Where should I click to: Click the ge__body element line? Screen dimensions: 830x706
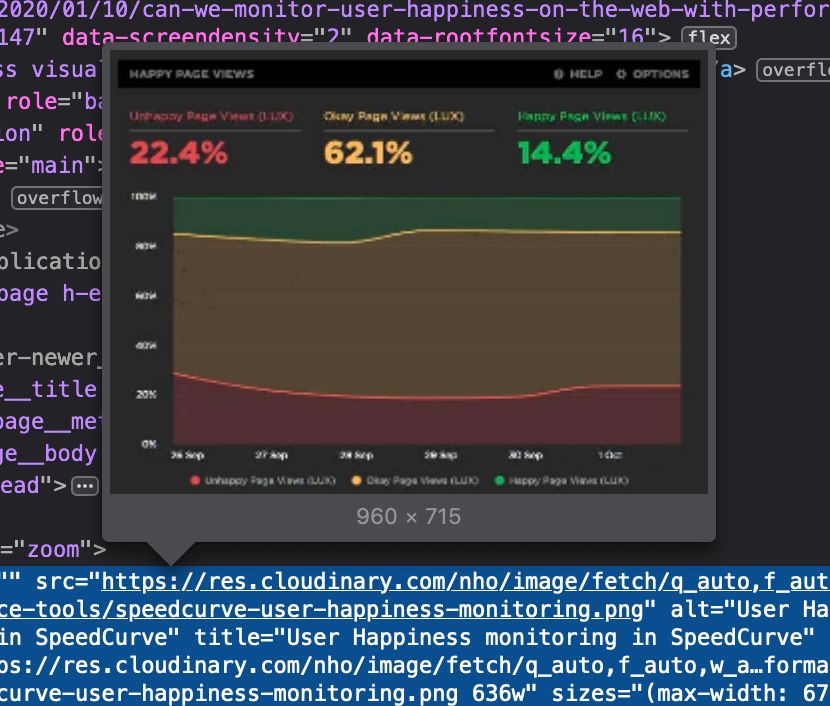[49, 454]
